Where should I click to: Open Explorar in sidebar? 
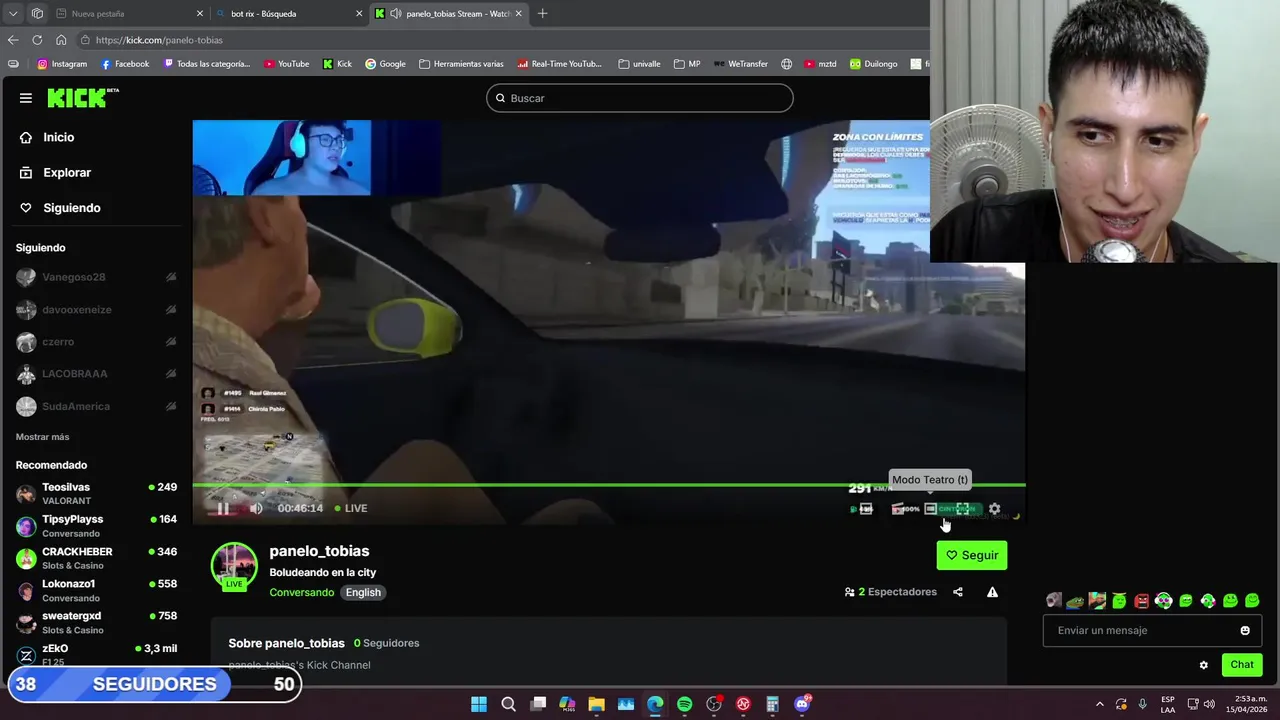pos(56,172)
